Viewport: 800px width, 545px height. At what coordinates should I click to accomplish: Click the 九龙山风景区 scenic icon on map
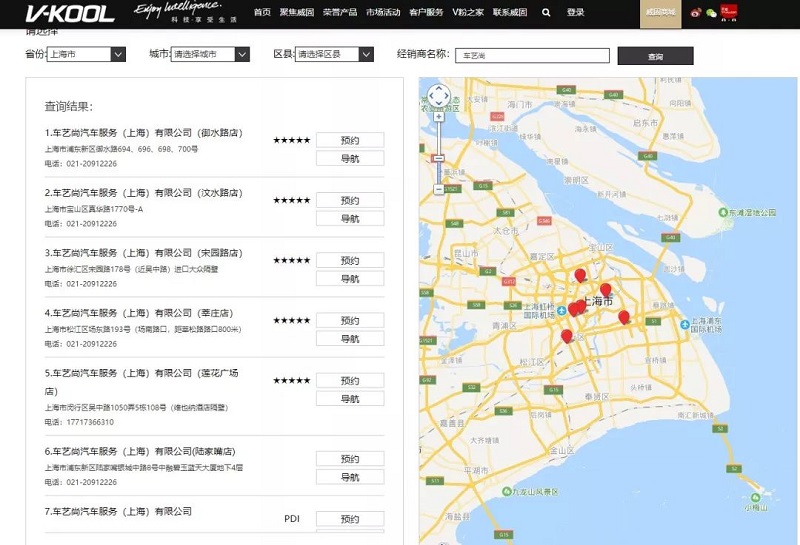pos(507,491)
